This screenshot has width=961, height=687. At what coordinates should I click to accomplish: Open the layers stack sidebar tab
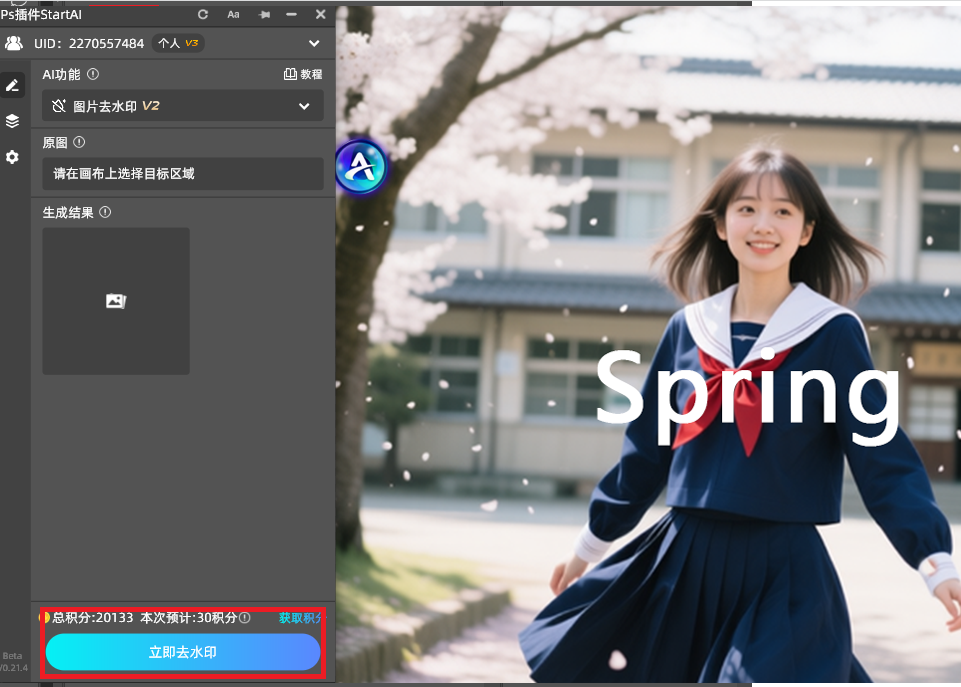[12, 121]
